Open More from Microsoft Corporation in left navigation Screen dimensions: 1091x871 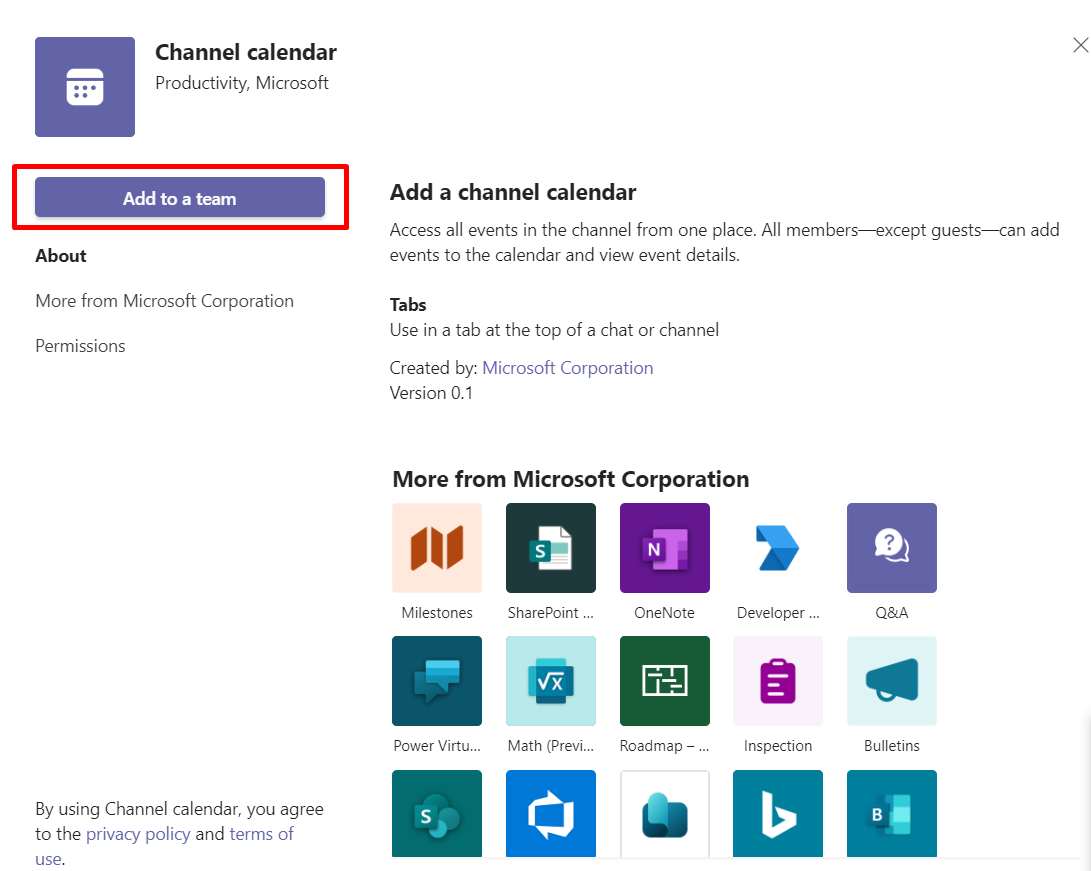point(165,301)
